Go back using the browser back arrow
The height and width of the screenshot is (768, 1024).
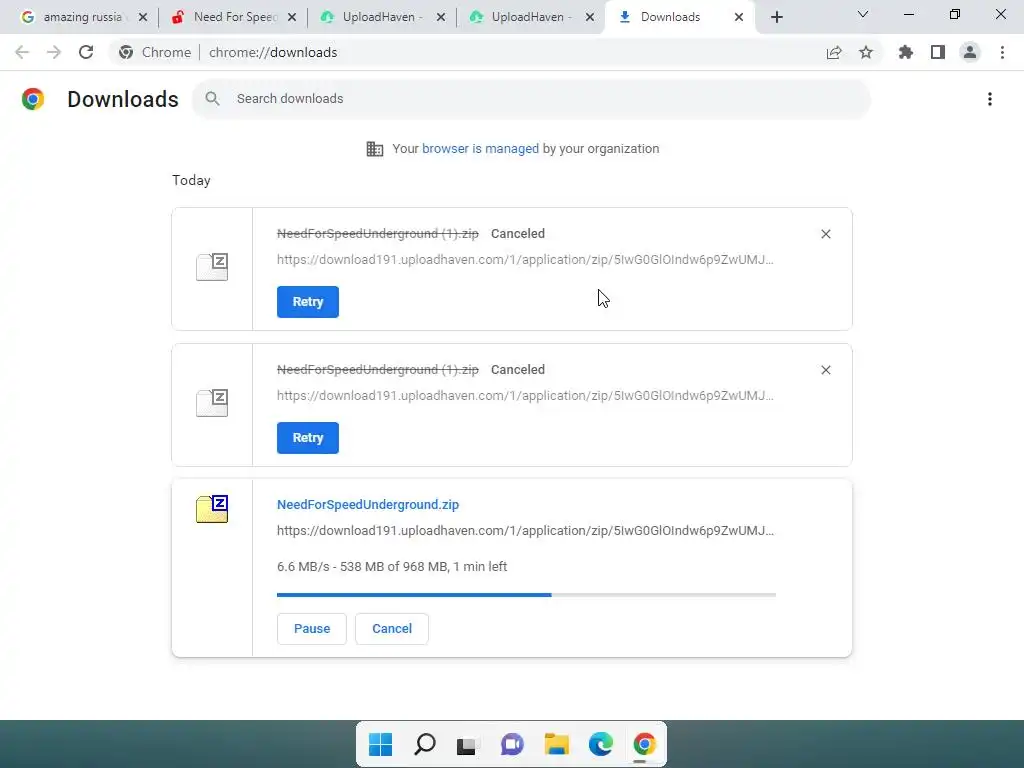click(x=22, y=52)
